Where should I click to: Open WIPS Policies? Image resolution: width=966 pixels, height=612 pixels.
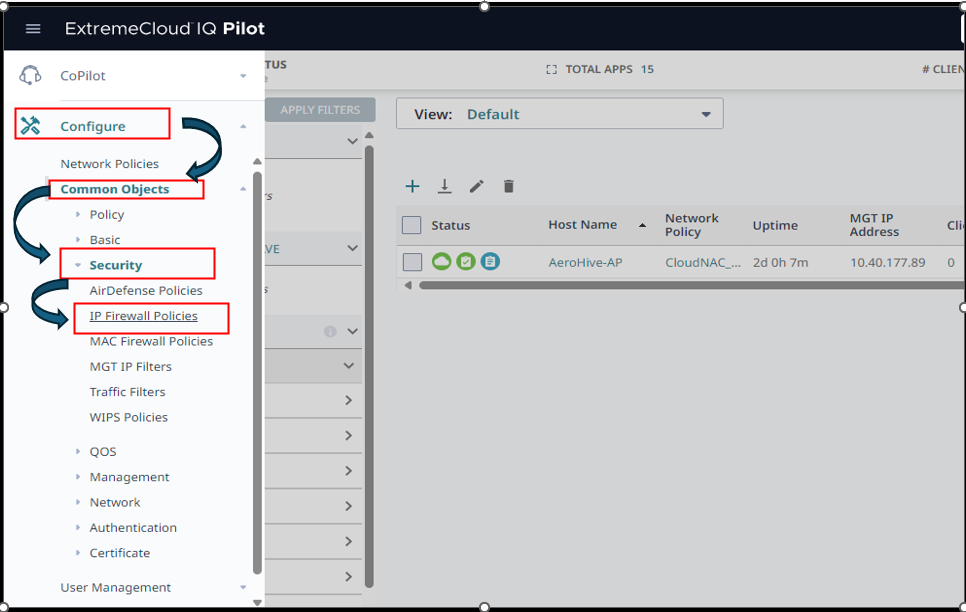[x=129, y=417]
